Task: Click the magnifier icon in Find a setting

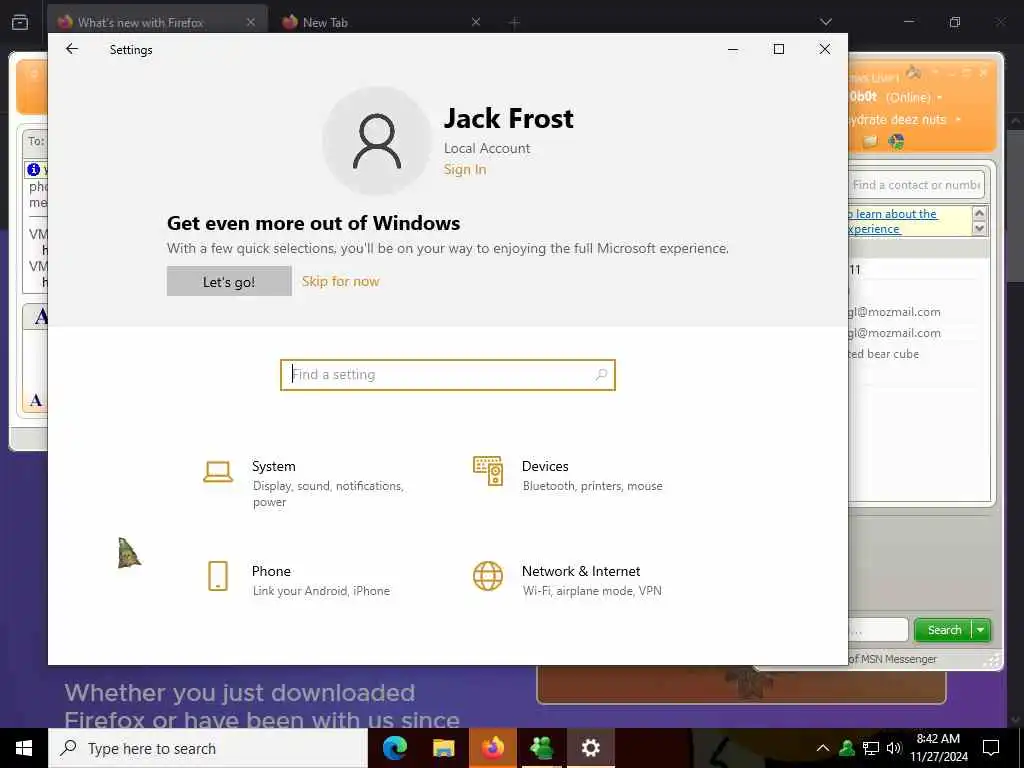Action: click(601, 375)
